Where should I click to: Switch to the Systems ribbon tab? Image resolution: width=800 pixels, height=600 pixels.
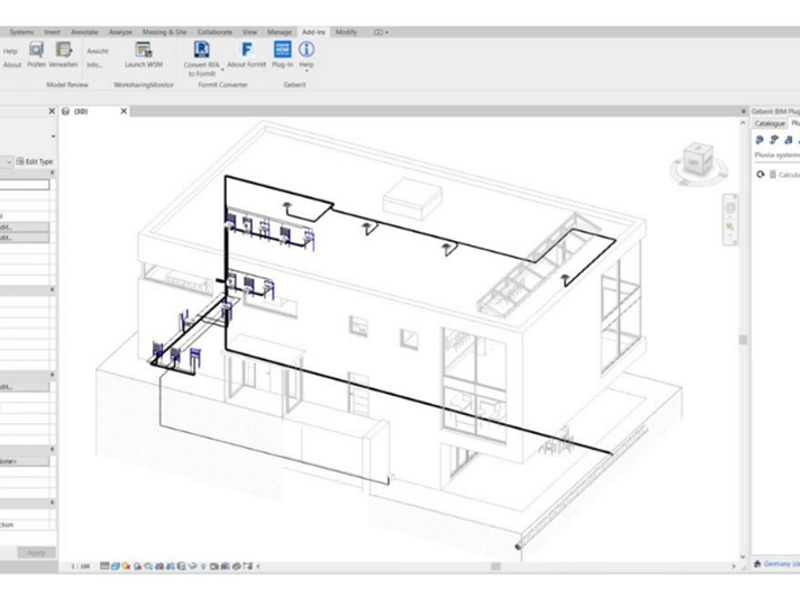click(21, 32)
